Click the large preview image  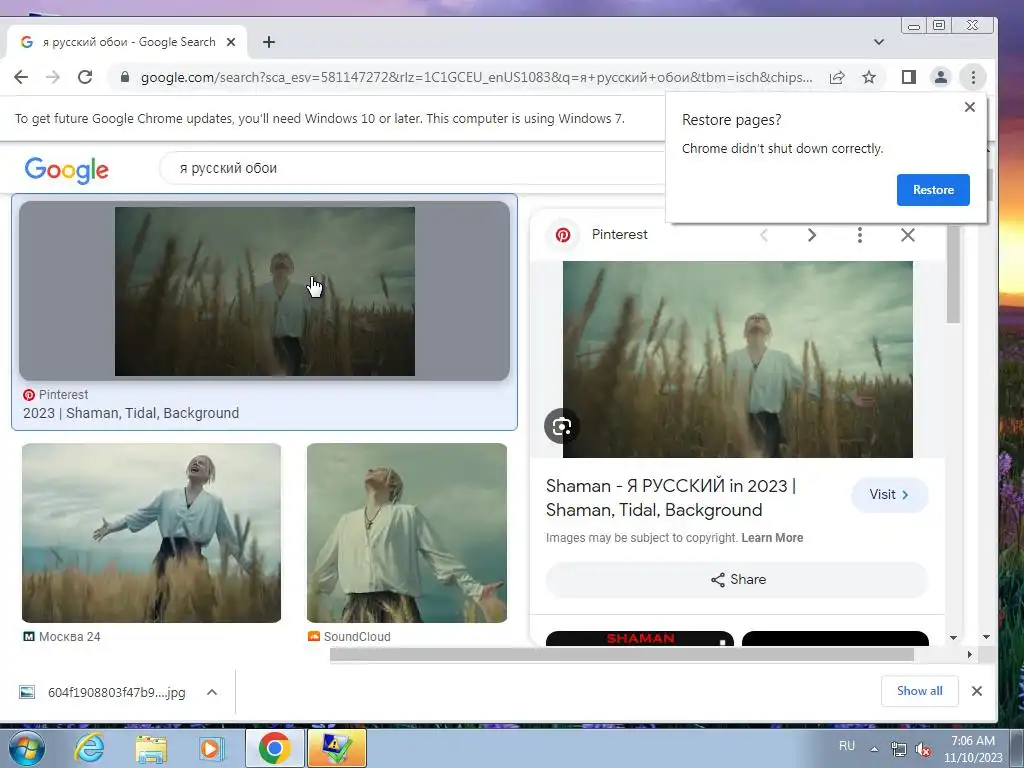point(738,359)
